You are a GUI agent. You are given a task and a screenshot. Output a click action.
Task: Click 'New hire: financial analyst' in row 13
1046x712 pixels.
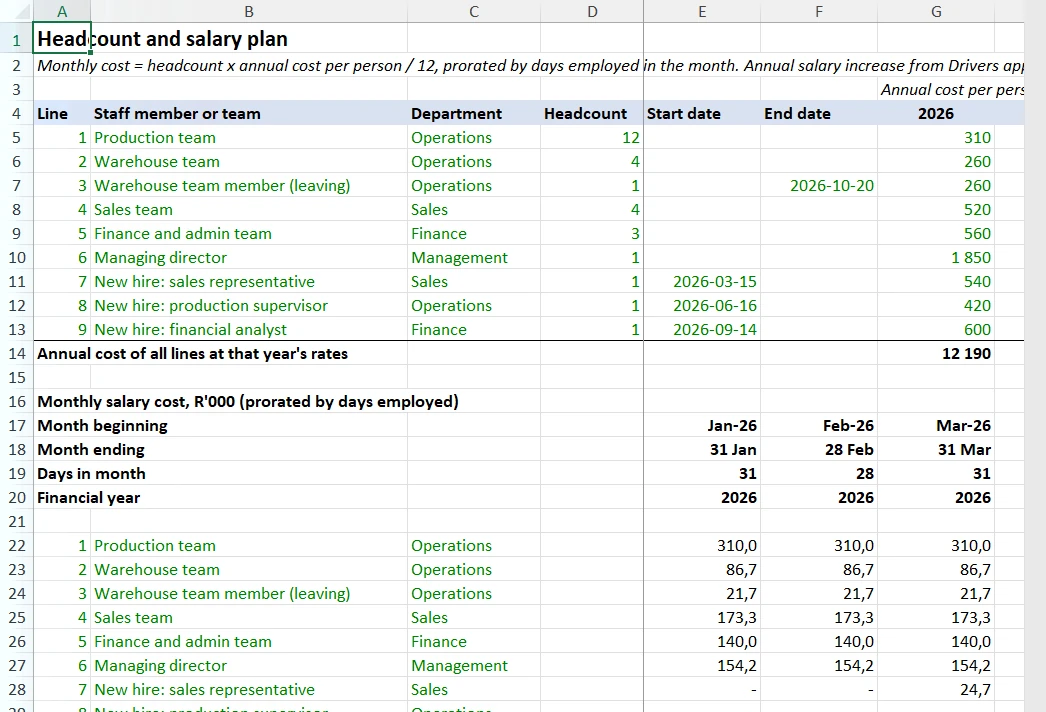pyautogui.click(x=249, y=330)
